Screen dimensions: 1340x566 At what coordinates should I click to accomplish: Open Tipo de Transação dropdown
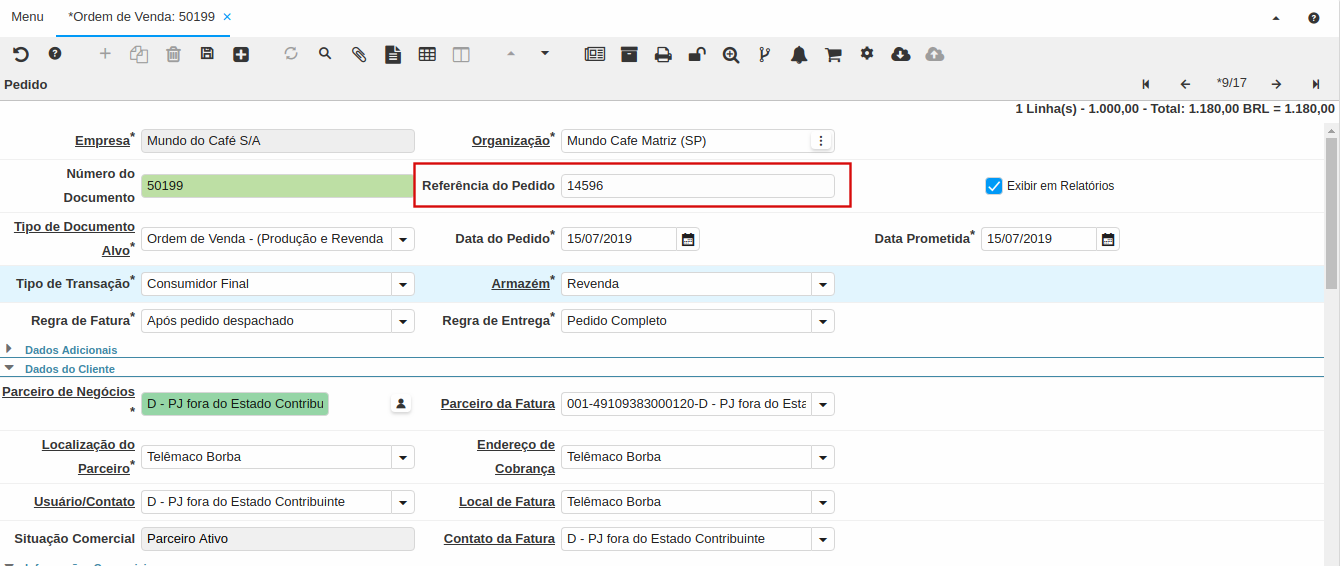coord(403,284)
